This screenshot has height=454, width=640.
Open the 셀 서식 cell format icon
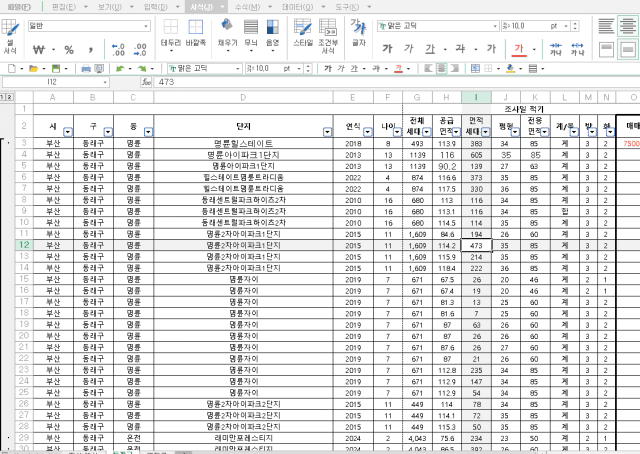10,36
